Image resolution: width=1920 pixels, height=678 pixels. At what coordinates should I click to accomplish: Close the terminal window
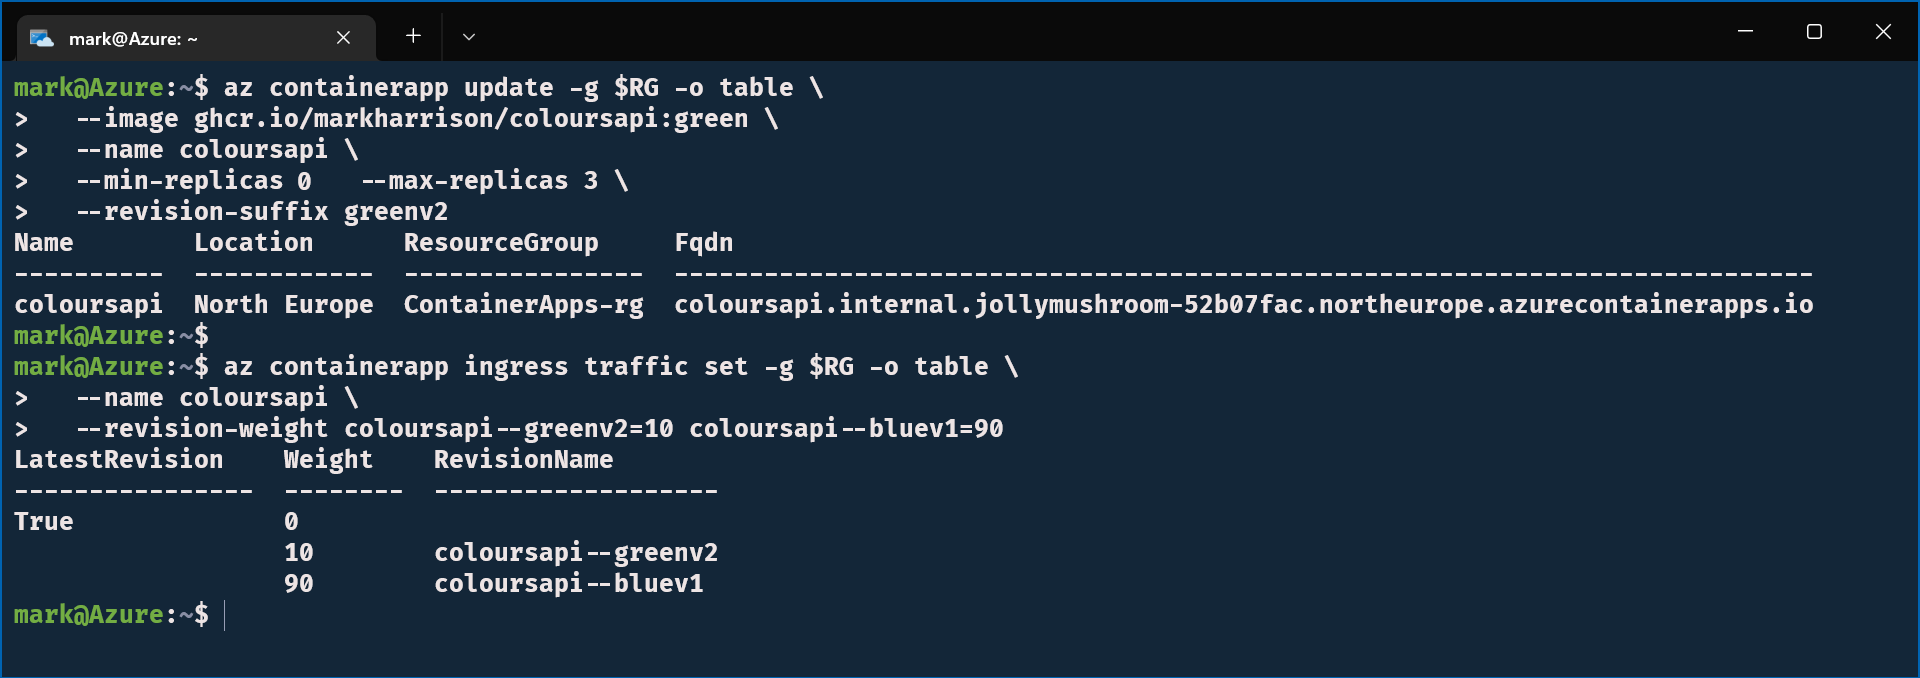(1883, 32)
